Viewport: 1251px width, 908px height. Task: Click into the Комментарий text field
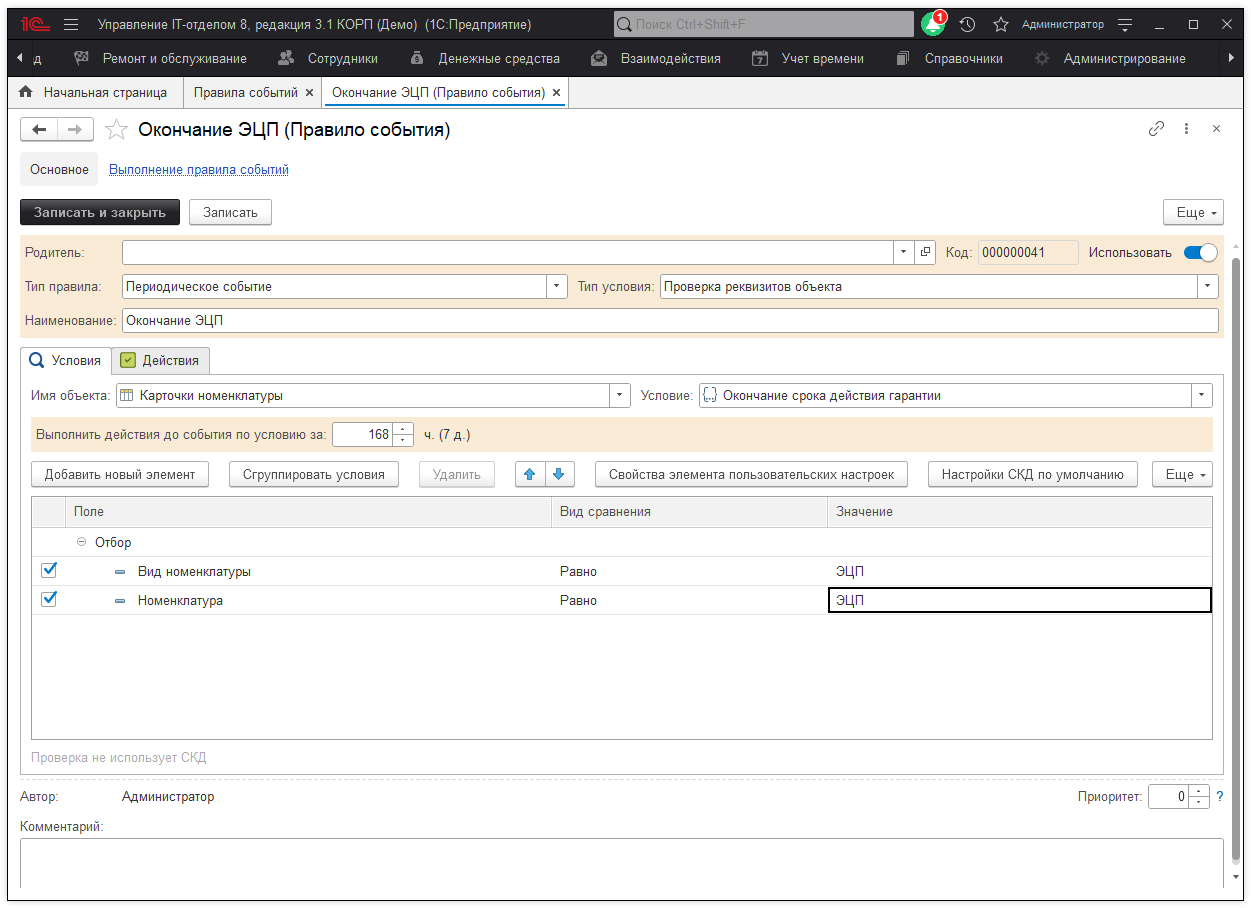620,862
